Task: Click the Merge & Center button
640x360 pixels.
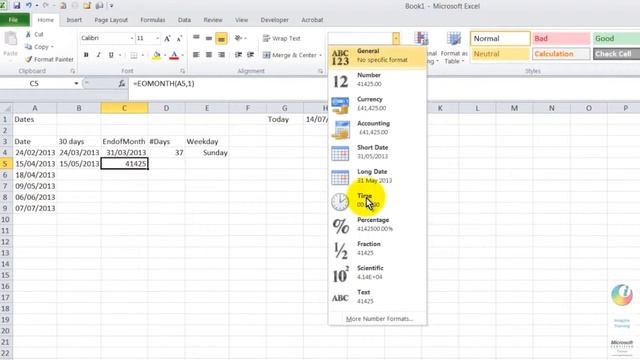Action: [290, 55]
